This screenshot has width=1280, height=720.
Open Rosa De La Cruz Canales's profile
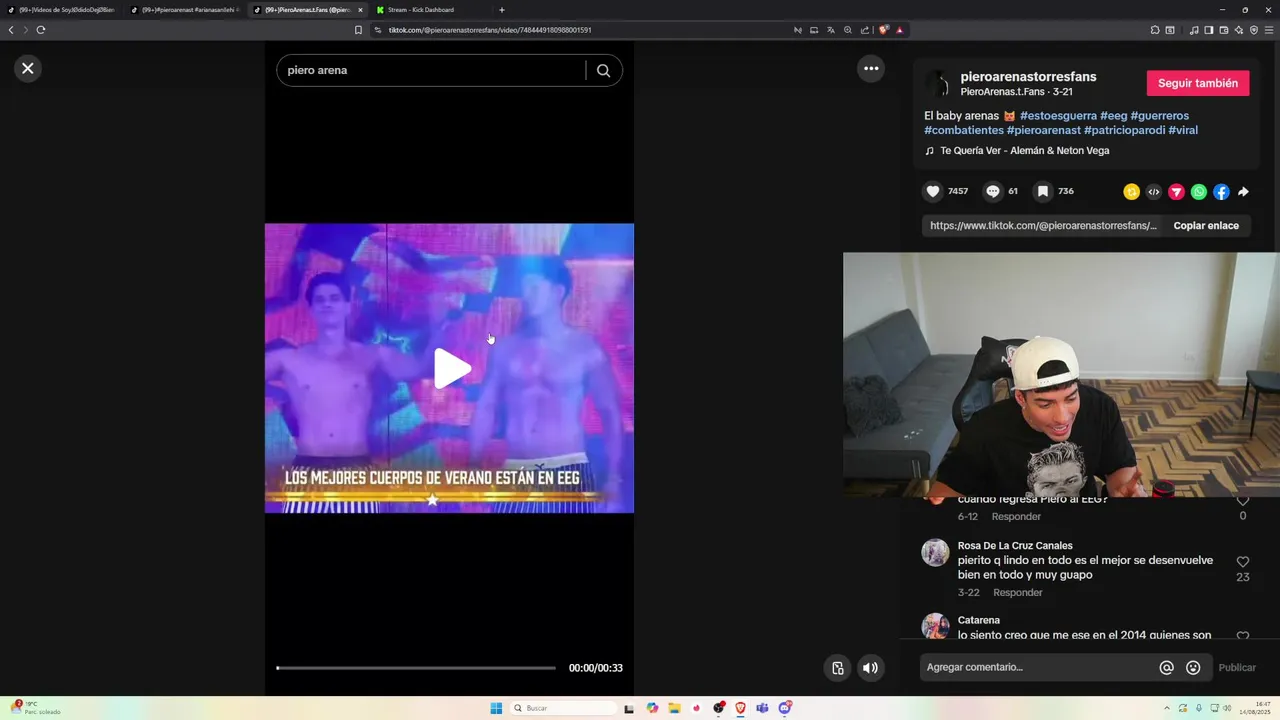click(1015, 546)
